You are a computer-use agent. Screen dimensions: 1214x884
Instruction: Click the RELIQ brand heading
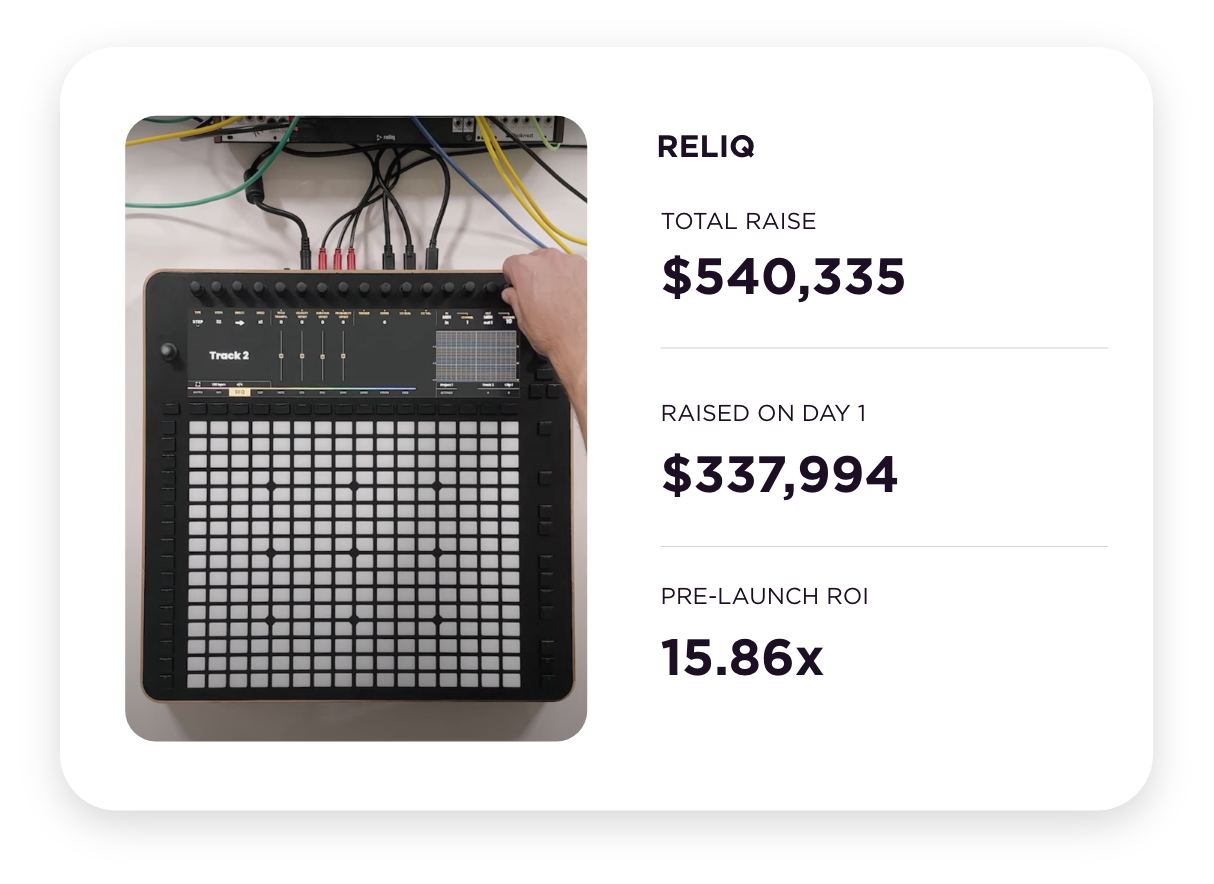point(705,147)
